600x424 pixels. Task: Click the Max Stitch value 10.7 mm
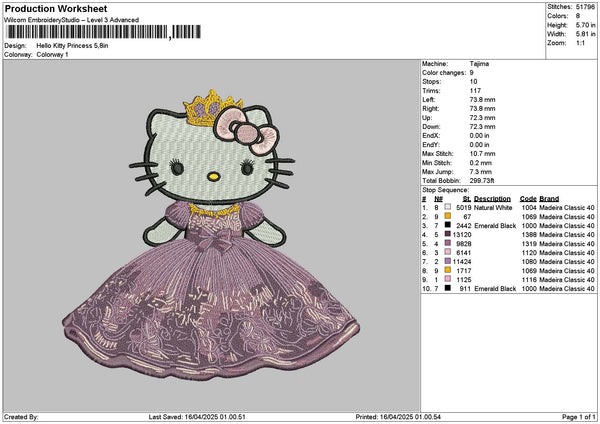coord(483,154)
